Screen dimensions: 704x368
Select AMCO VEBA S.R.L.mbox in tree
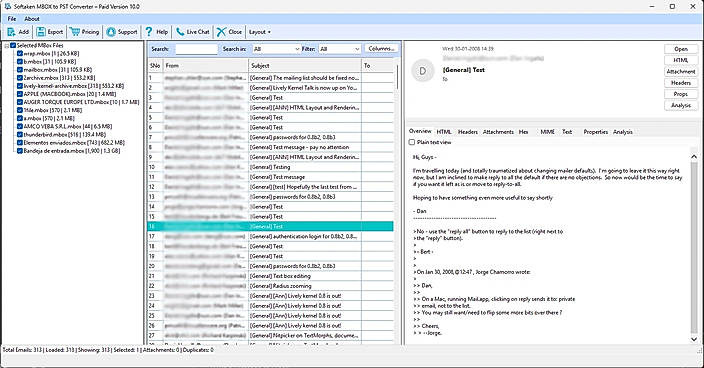coord(68,127)
